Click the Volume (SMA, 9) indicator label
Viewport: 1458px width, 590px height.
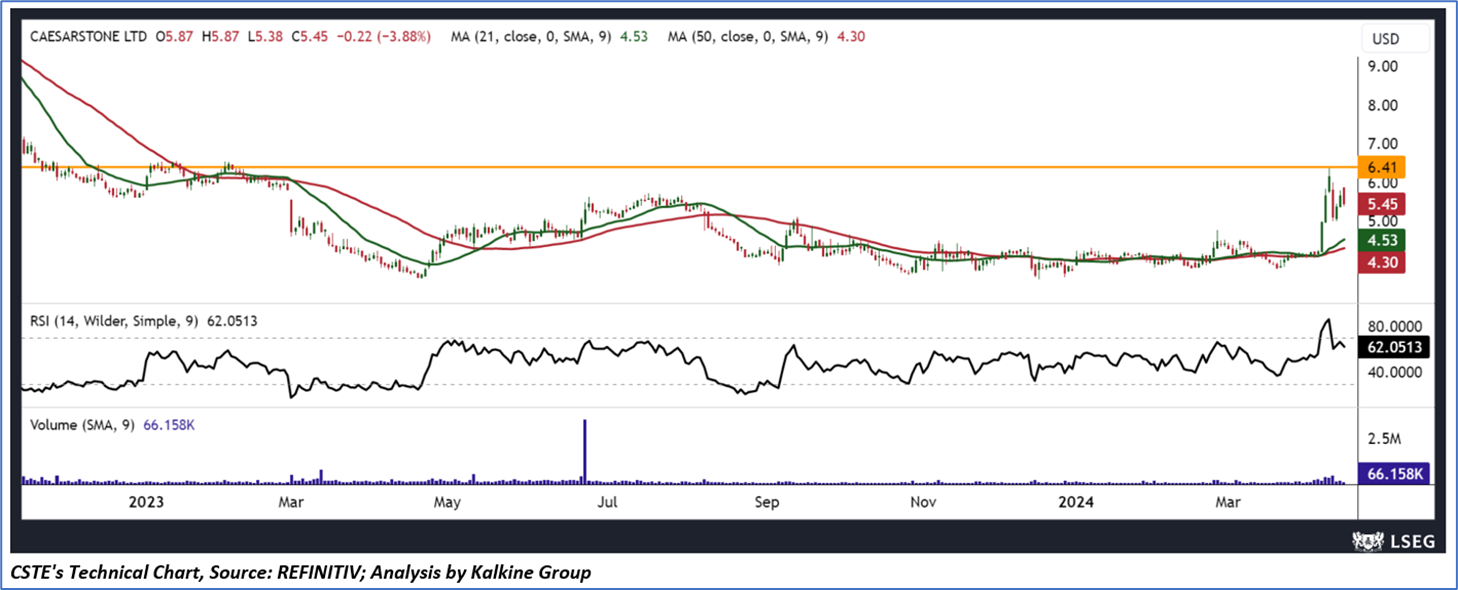(84, 425)
